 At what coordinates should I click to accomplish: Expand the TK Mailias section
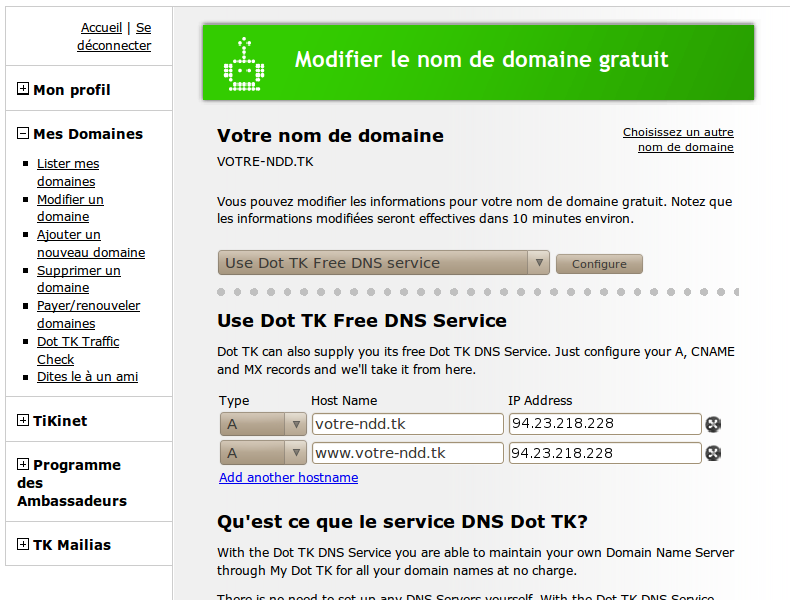[x=23, y=544]
